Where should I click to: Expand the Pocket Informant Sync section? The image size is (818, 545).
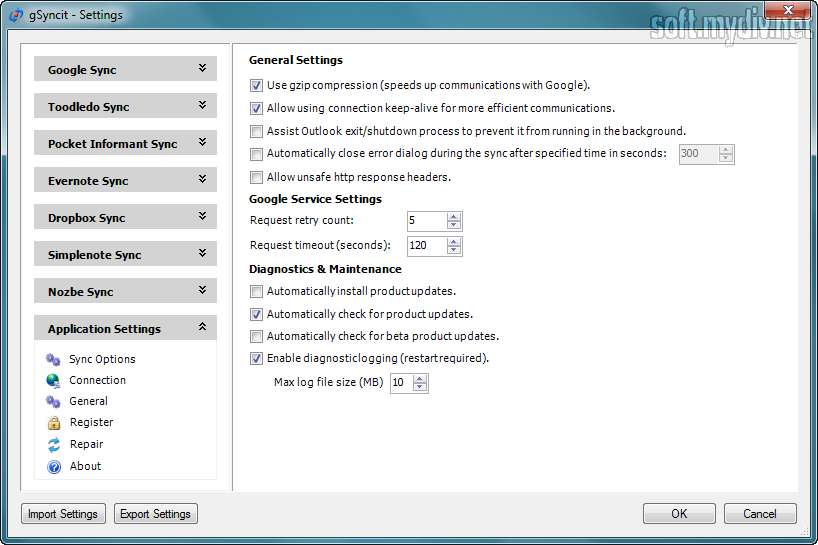(x=125, y=143)
